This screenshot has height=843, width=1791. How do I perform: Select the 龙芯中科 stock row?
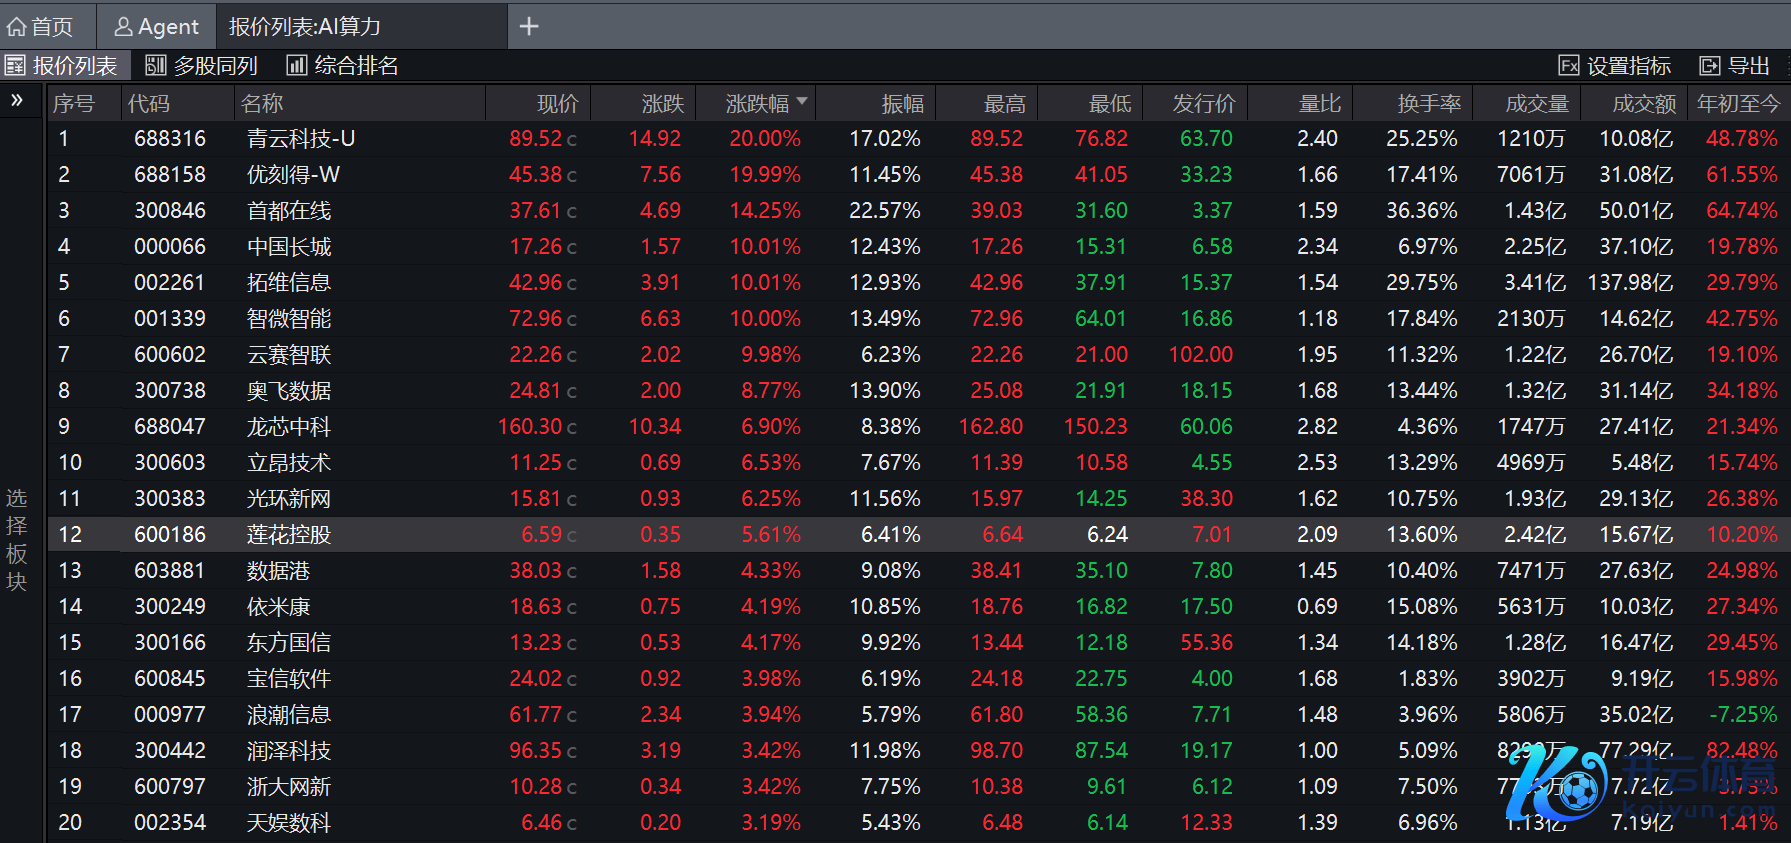288,427
